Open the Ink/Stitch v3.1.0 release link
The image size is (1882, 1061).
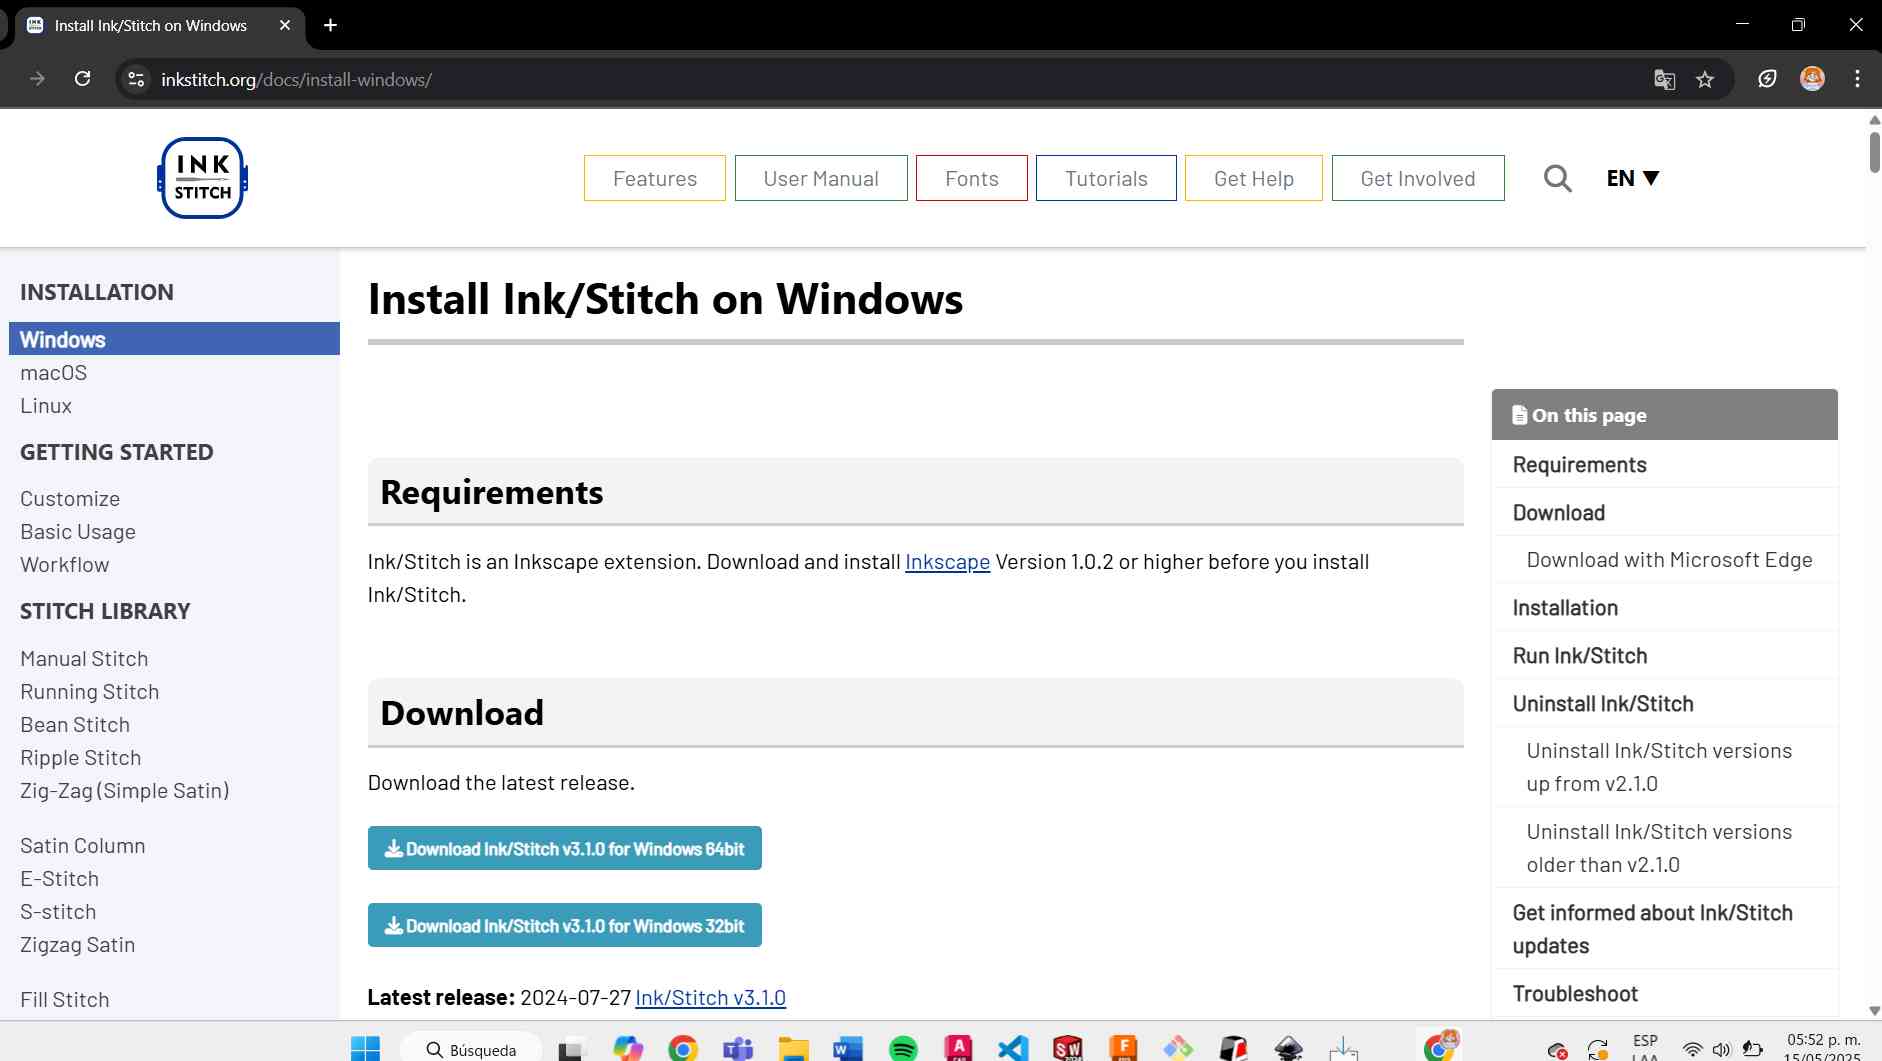pyautogui.click(x=710, y=998)
